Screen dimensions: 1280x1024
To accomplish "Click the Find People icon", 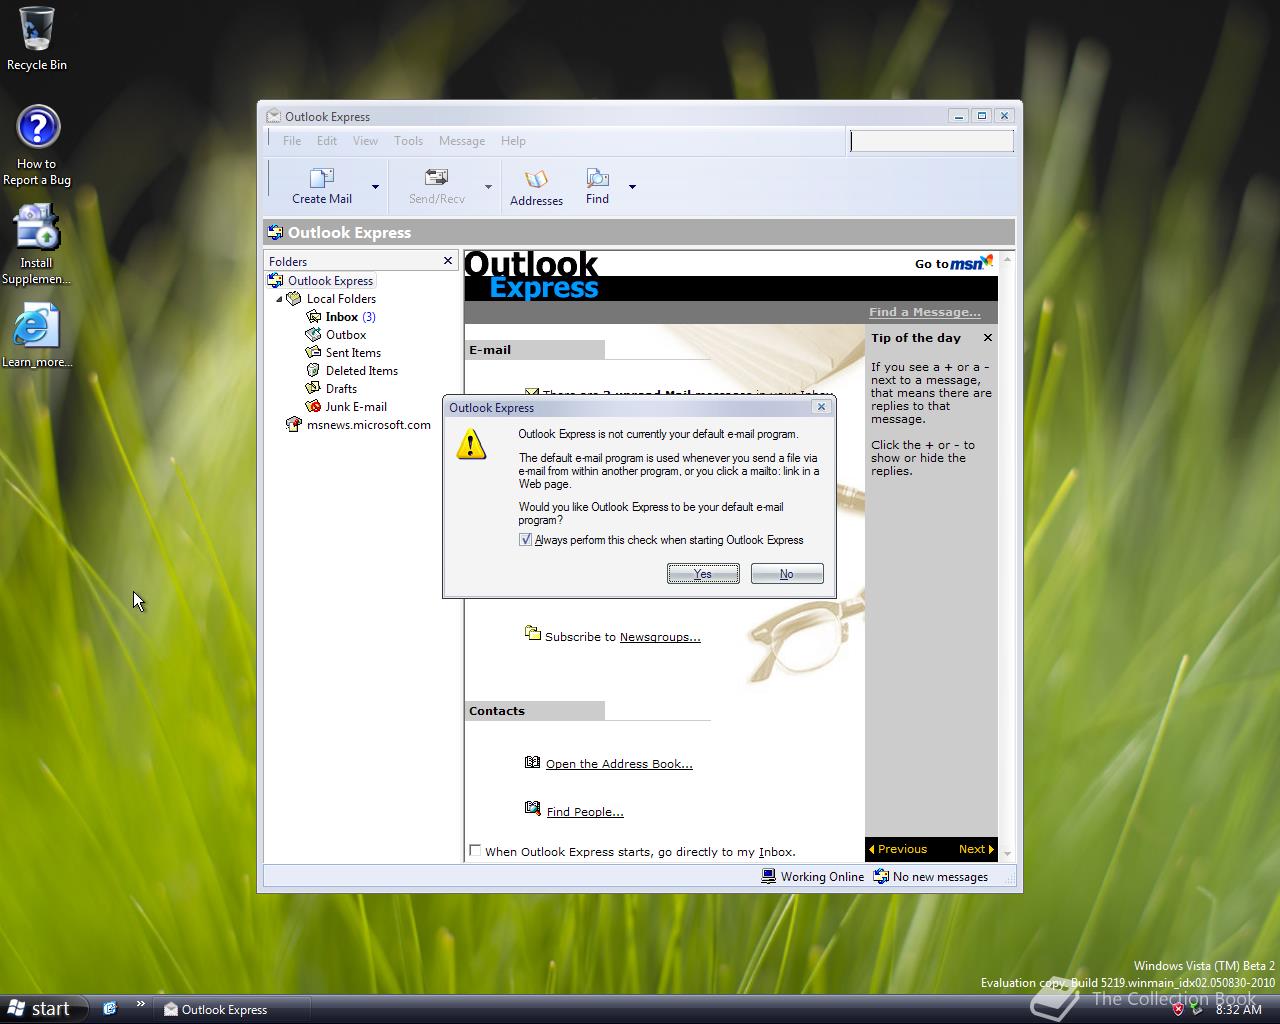I will point(533,809).
